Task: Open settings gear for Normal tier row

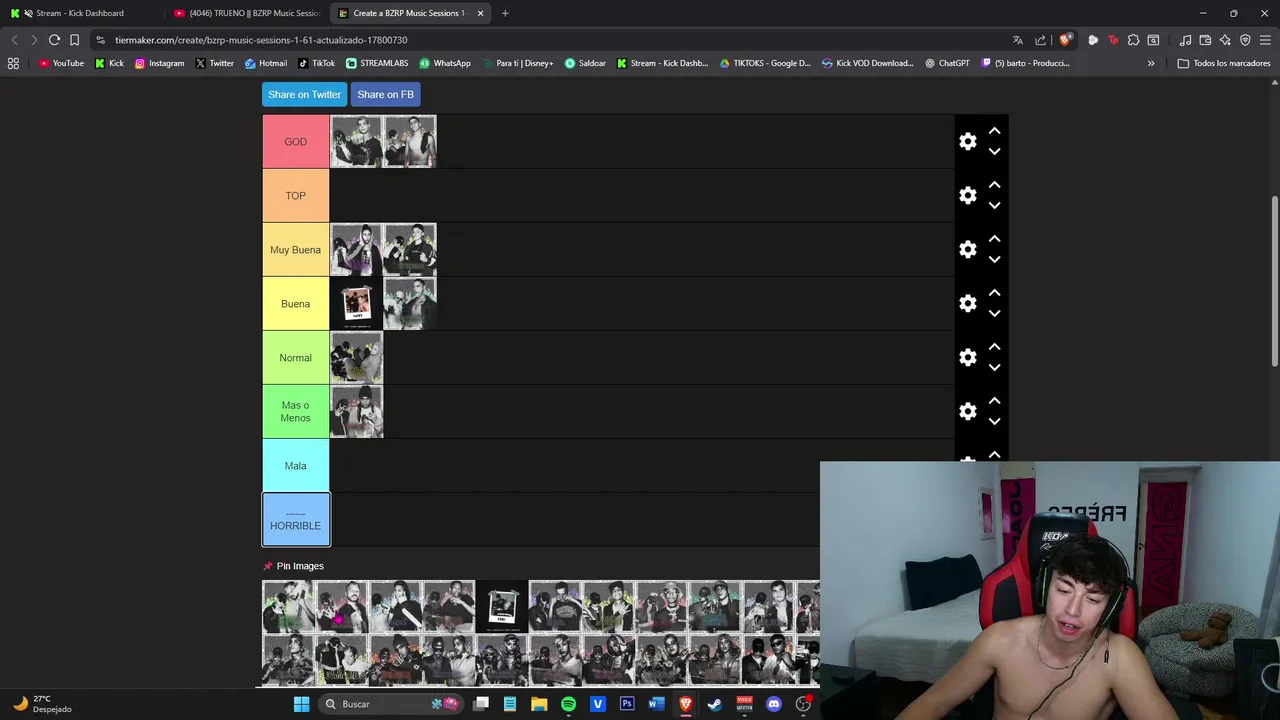Action: pos(967,358)
